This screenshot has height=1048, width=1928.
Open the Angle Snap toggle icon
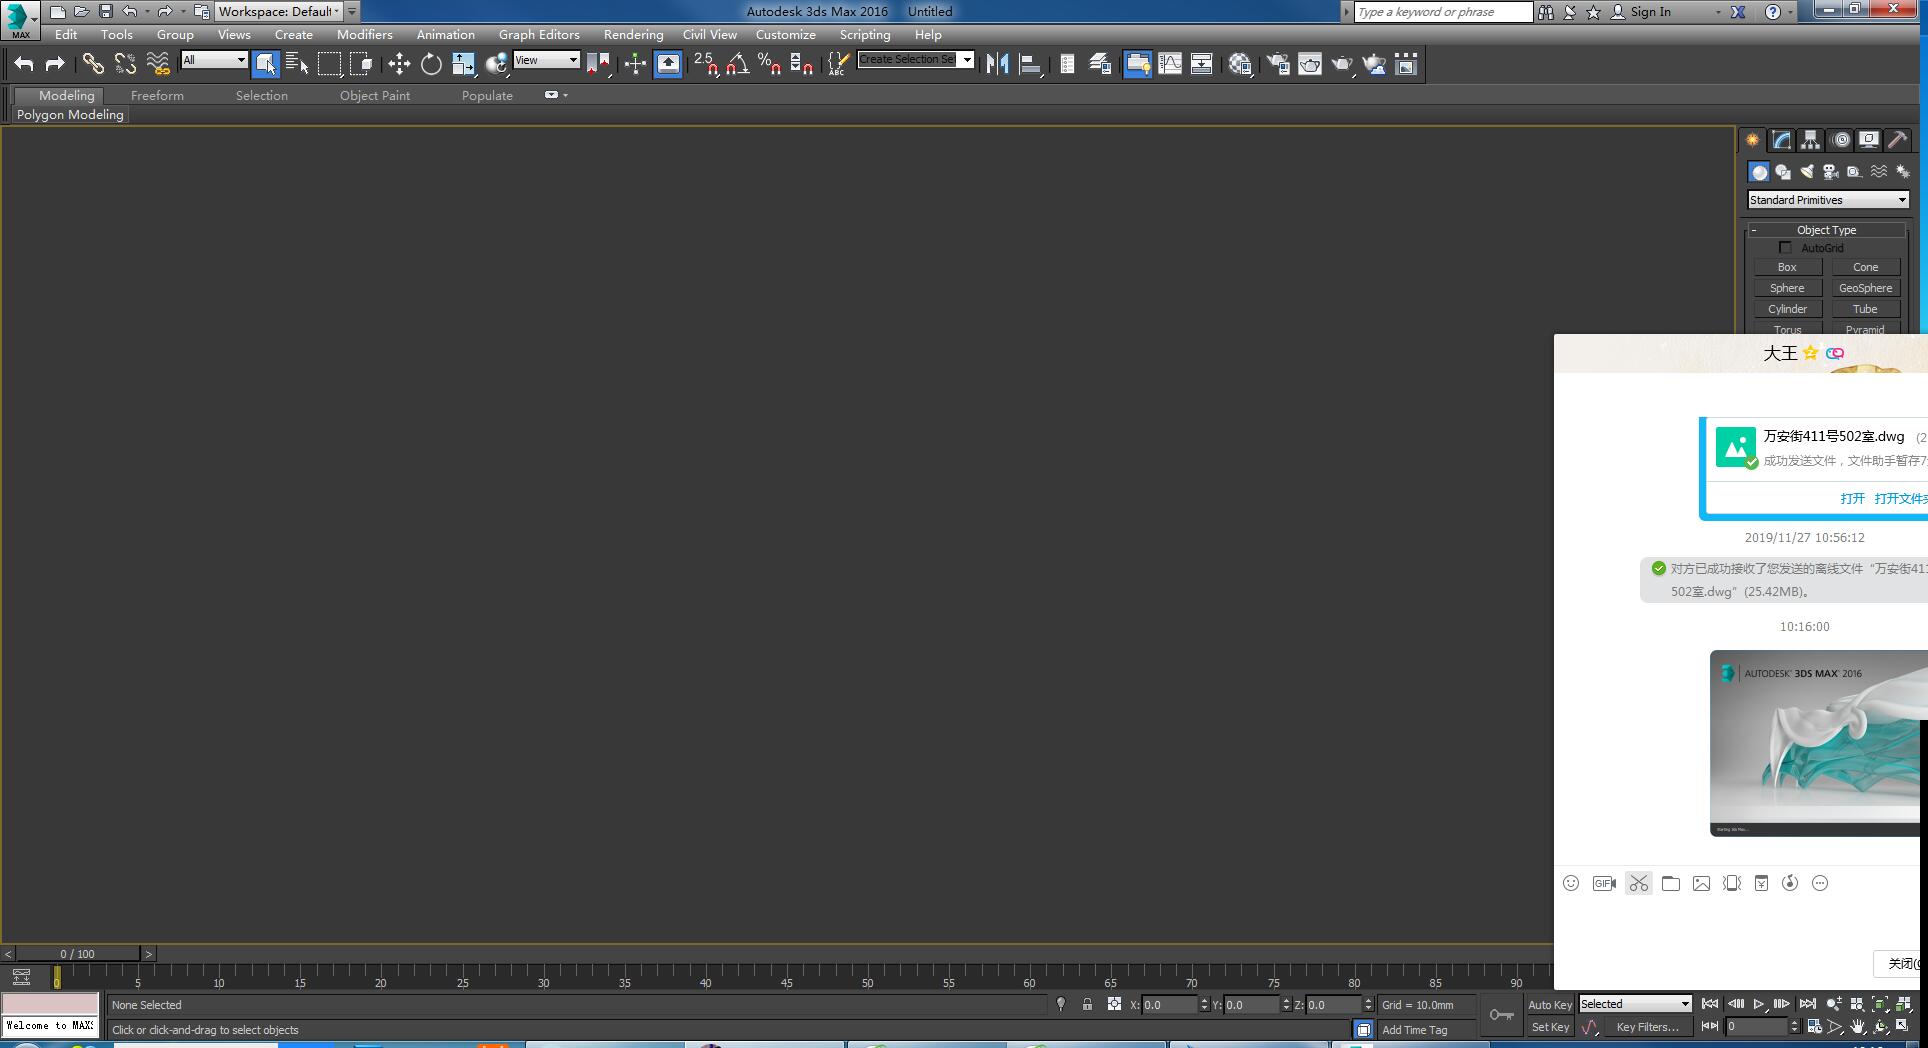pyautogui.click(x=737, y=64)
